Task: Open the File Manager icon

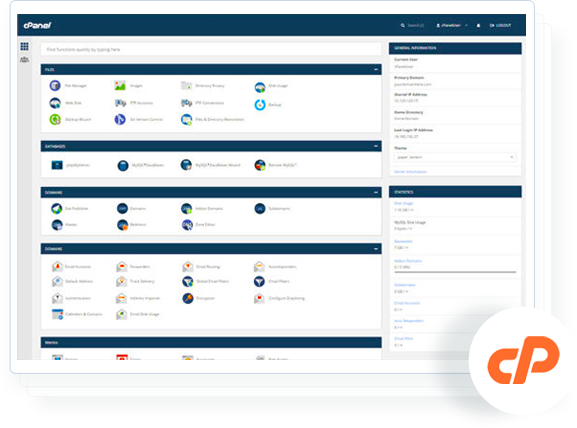Action: tap(55, 86)
